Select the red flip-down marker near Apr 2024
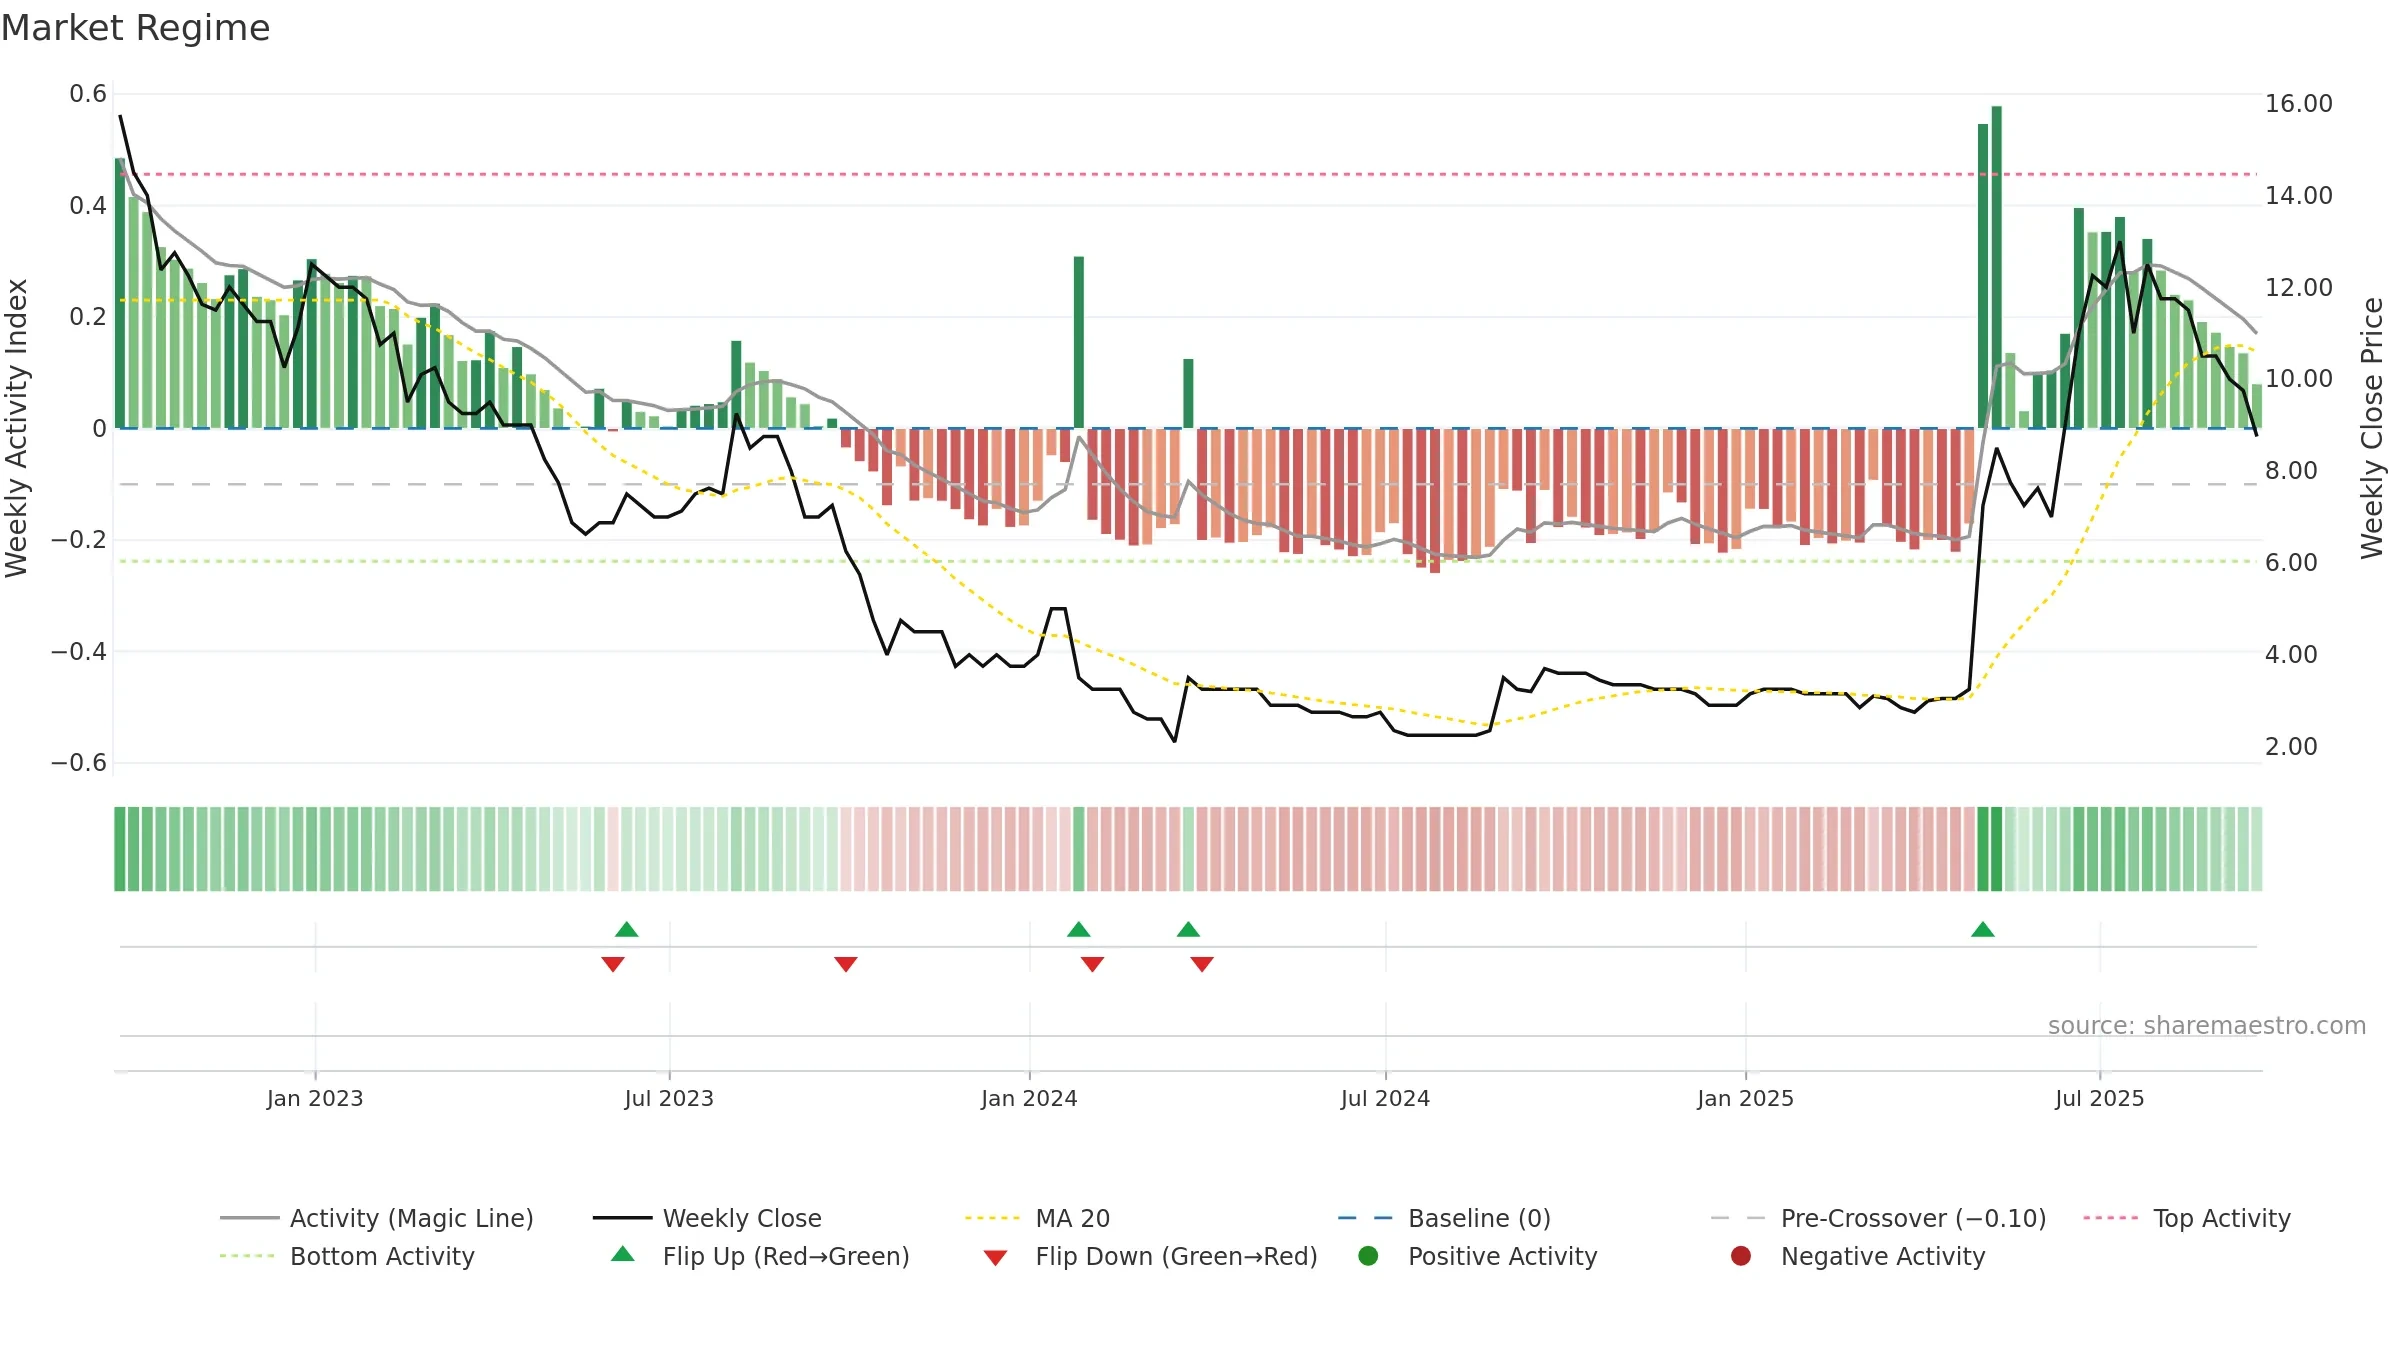Viewport: 2400px width, 1350px height. click(x=1202, y=964)
